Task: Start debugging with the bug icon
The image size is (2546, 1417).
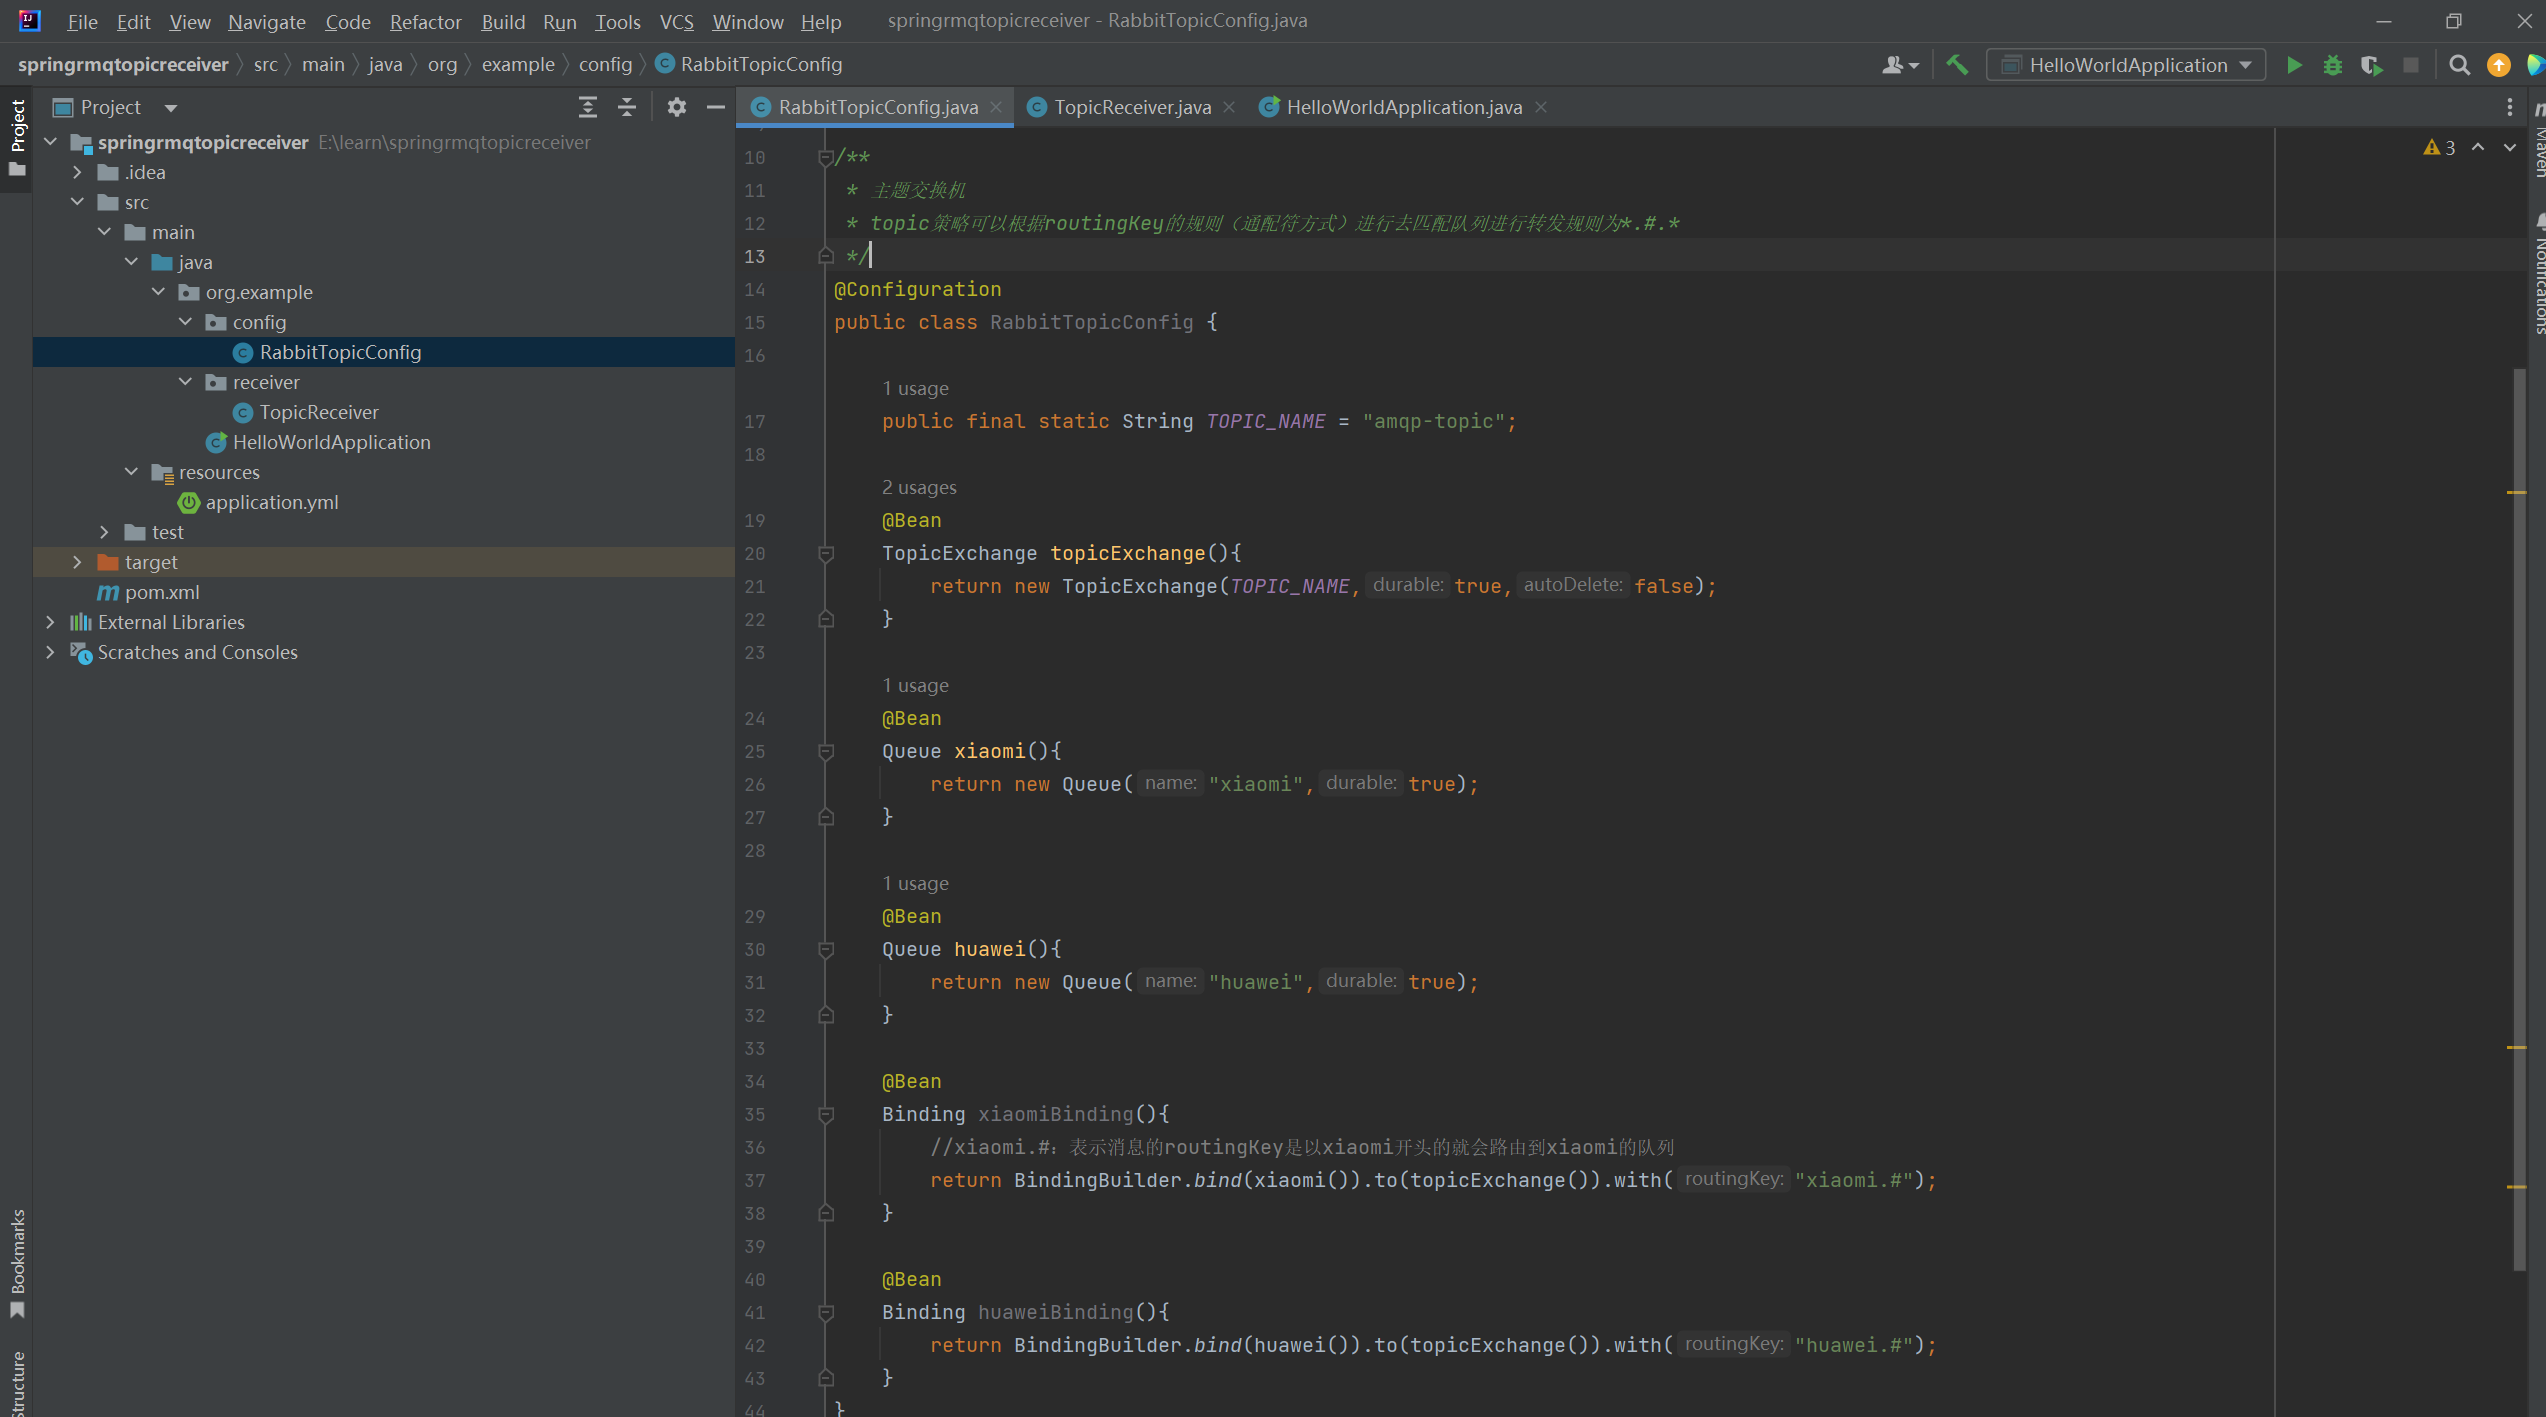Action: (x=2332, y=65)
